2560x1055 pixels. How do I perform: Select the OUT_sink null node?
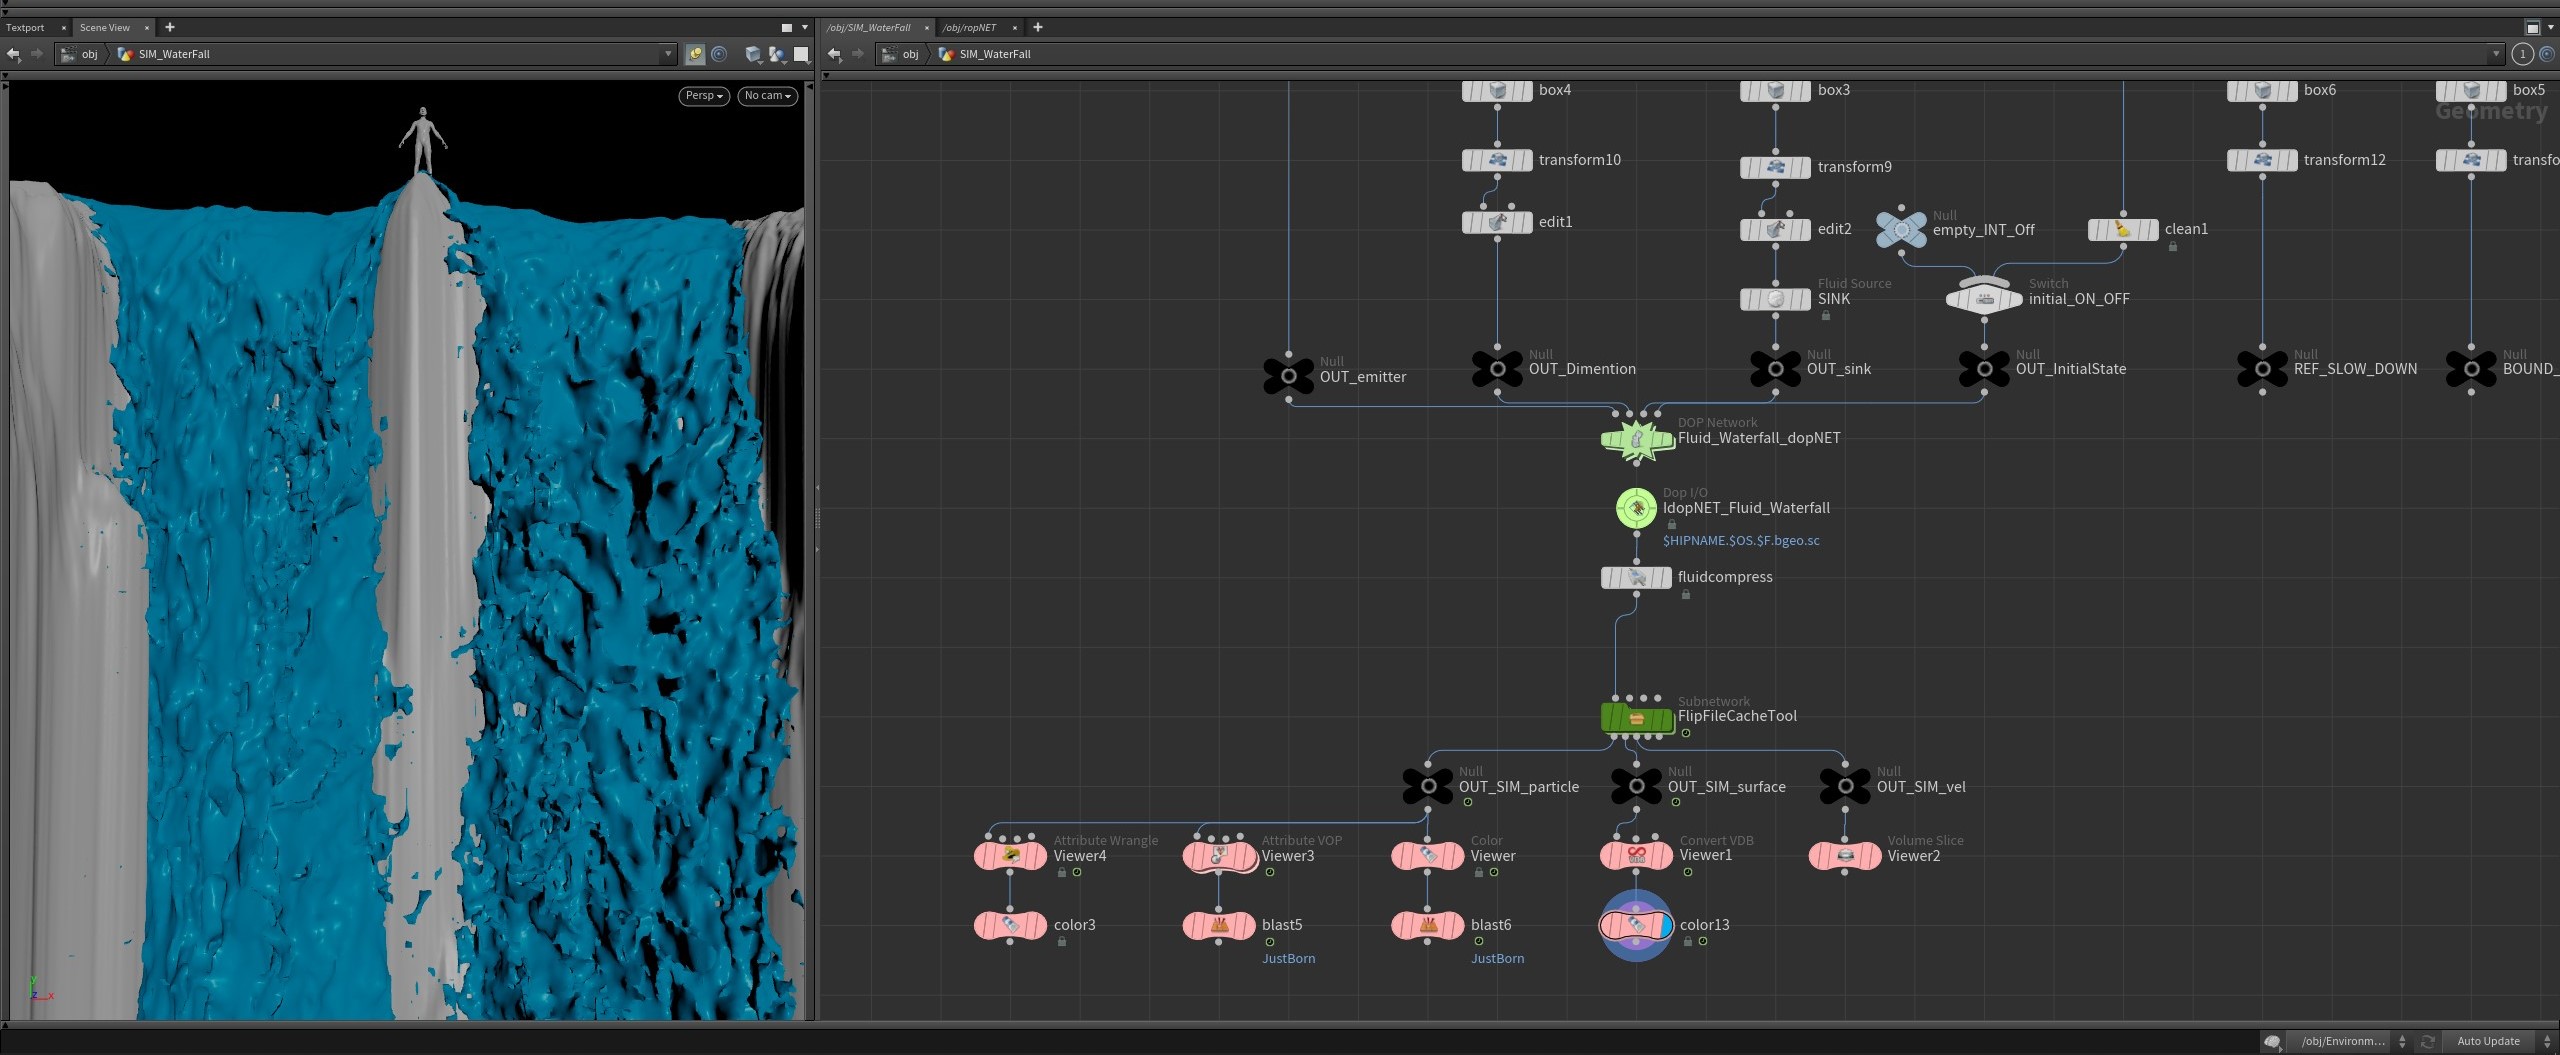click(1775, 369)
